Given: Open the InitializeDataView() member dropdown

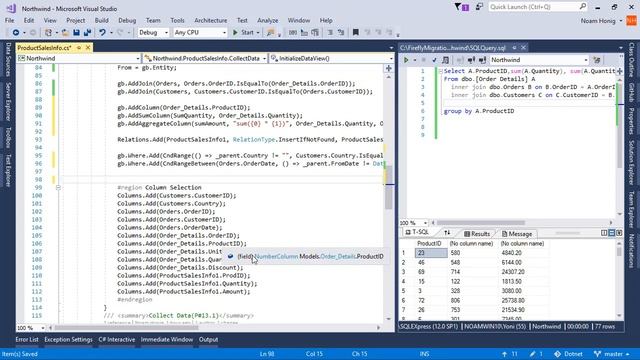Looking at the screenshot, I should [x=331, y=58].
